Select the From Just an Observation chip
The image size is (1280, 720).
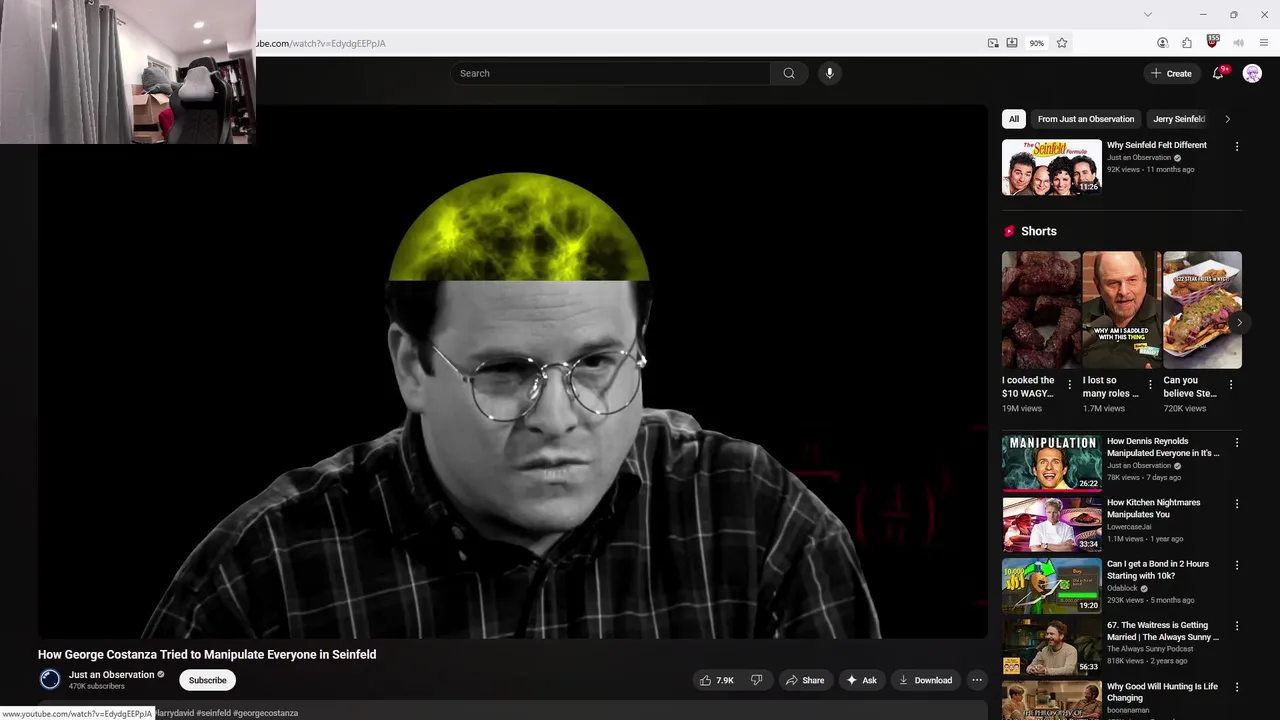pos(1086,119)
